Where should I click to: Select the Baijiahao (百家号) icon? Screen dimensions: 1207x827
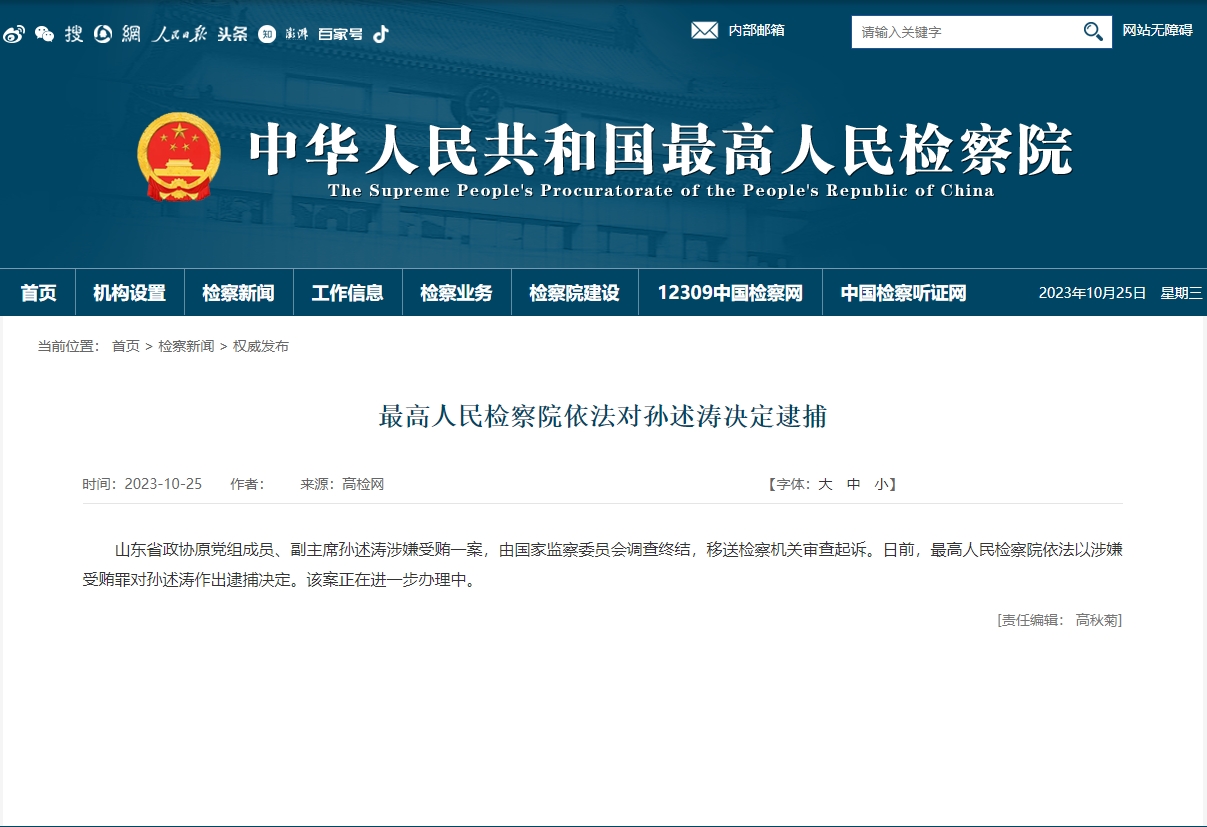click(340, 31)
